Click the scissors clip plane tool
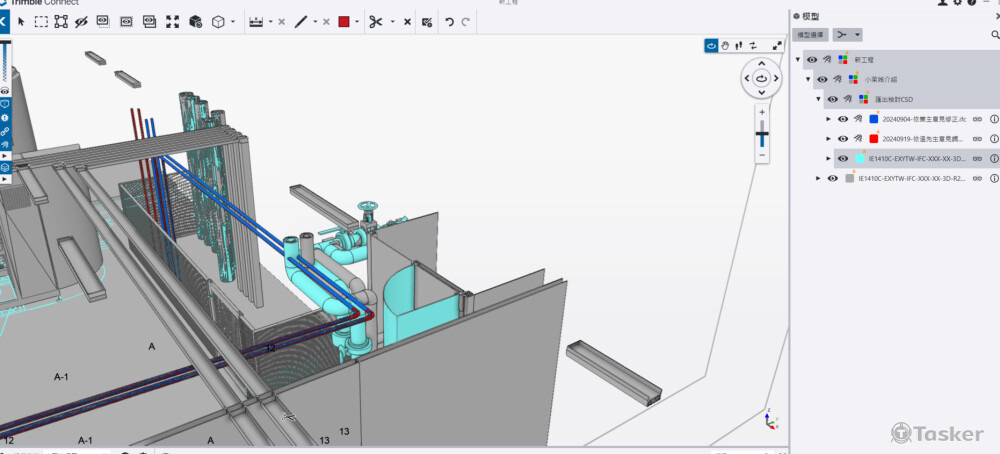Viewport: 1000px width, 454px height. coord(376,21)
